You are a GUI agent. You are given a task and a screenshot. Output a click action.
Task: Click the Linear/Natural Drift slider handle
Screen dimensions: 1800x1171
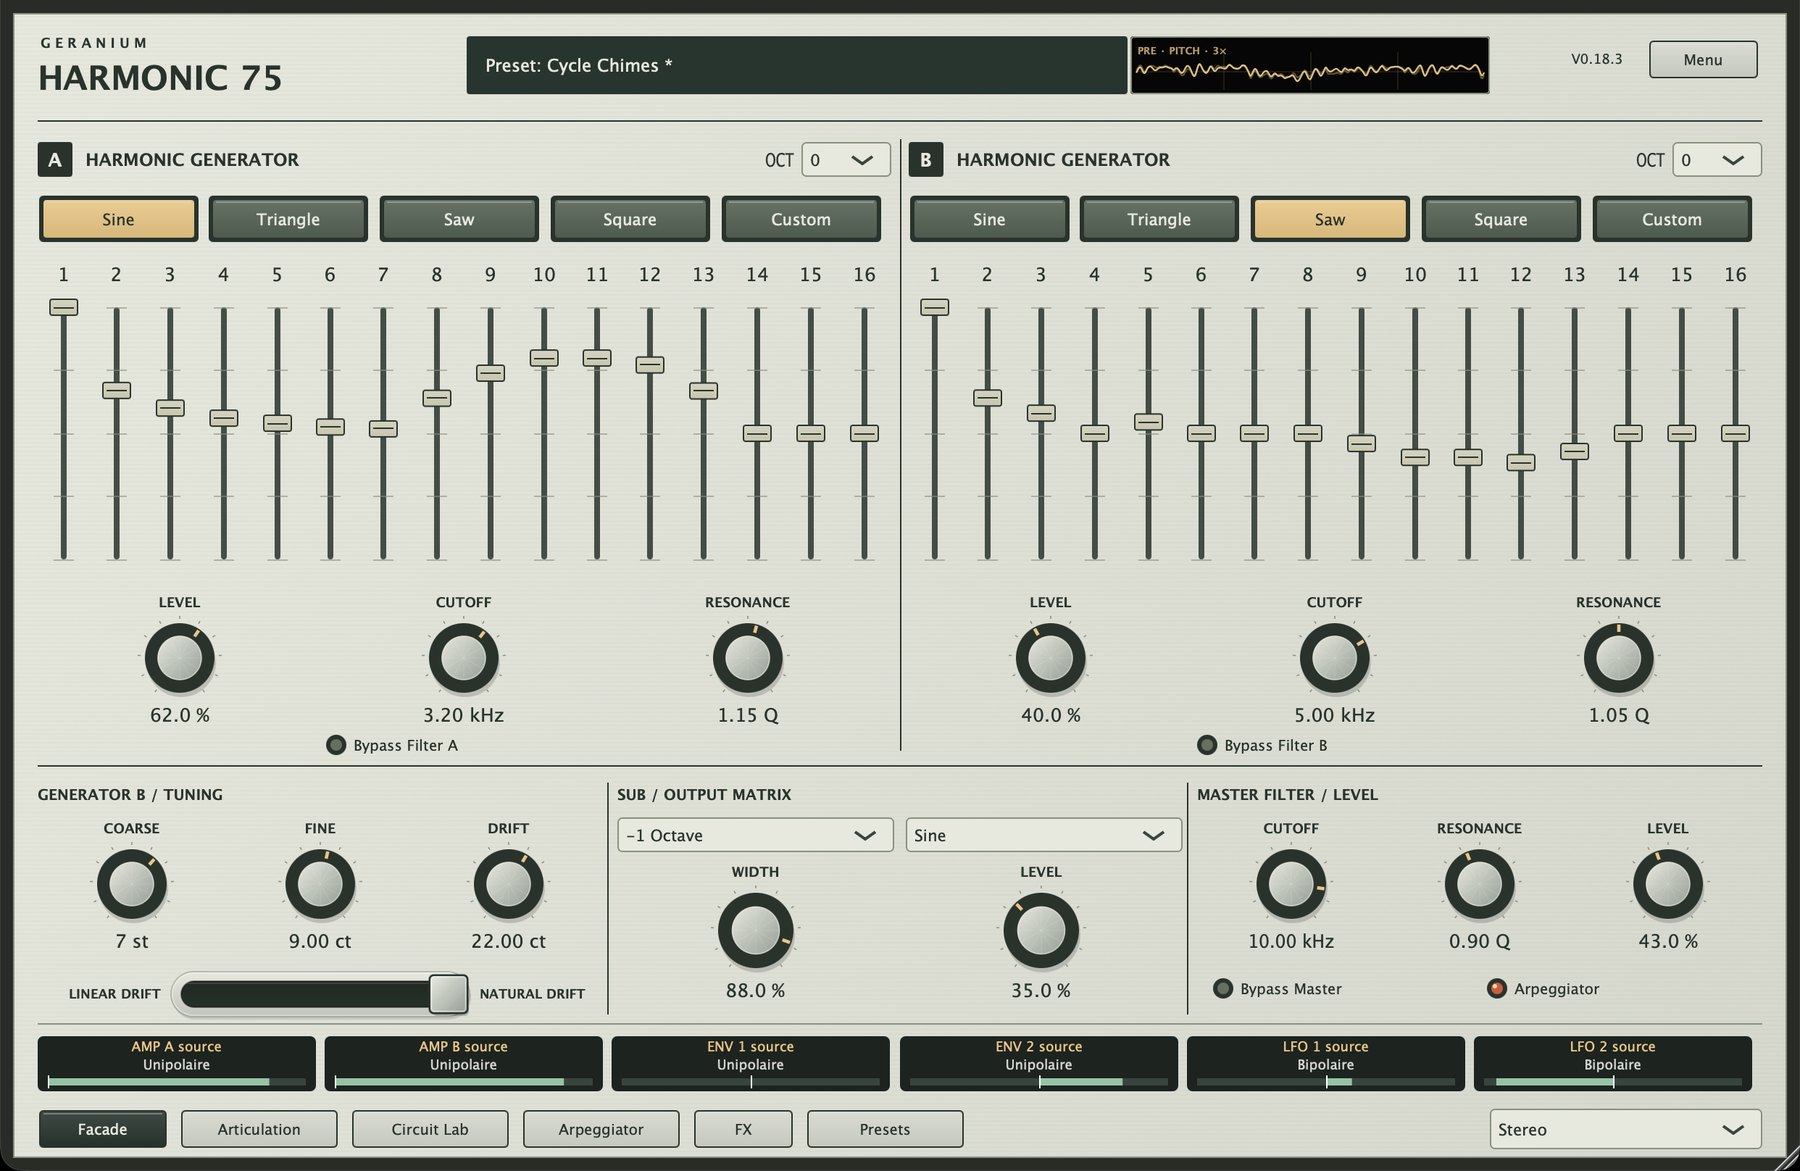(x=448, y=994)
